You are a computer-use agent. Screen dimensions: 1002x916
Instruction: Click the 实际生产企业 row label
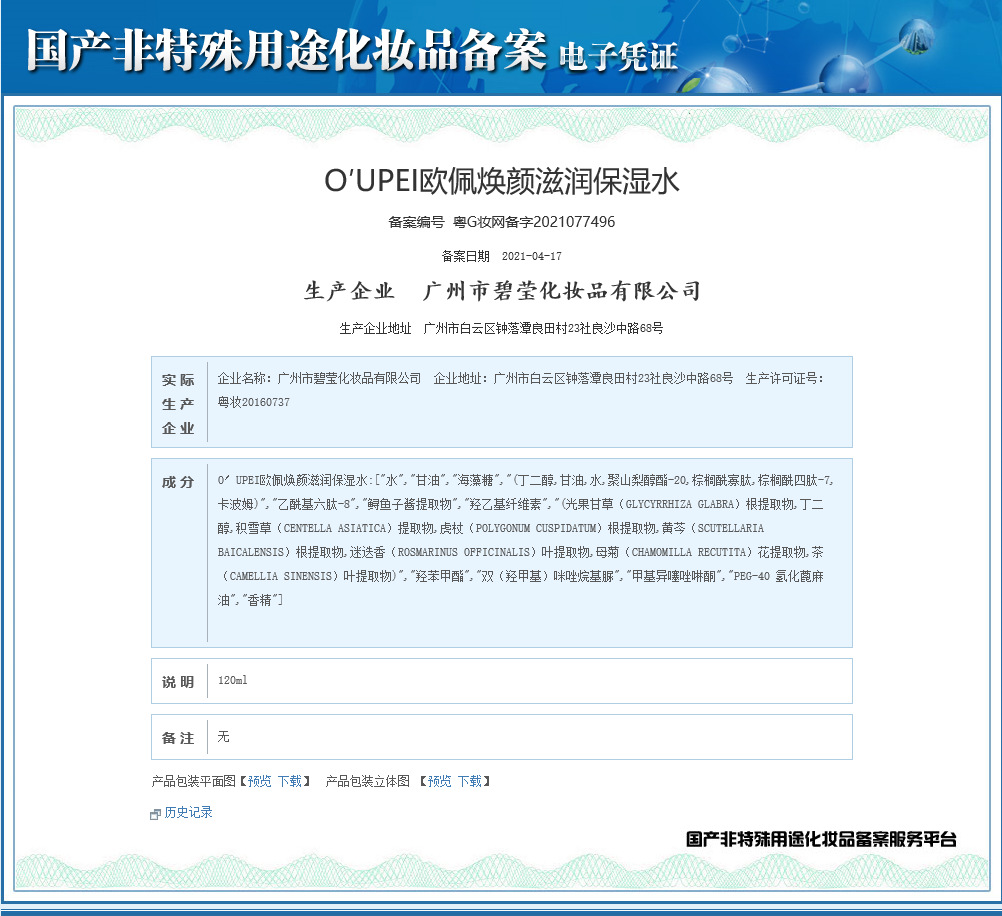178,404
